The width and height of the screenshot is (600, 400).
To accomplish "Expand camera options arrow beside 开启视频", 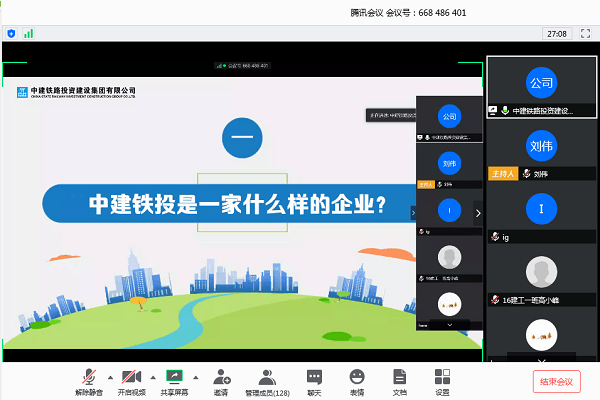I will coord(152,377).
